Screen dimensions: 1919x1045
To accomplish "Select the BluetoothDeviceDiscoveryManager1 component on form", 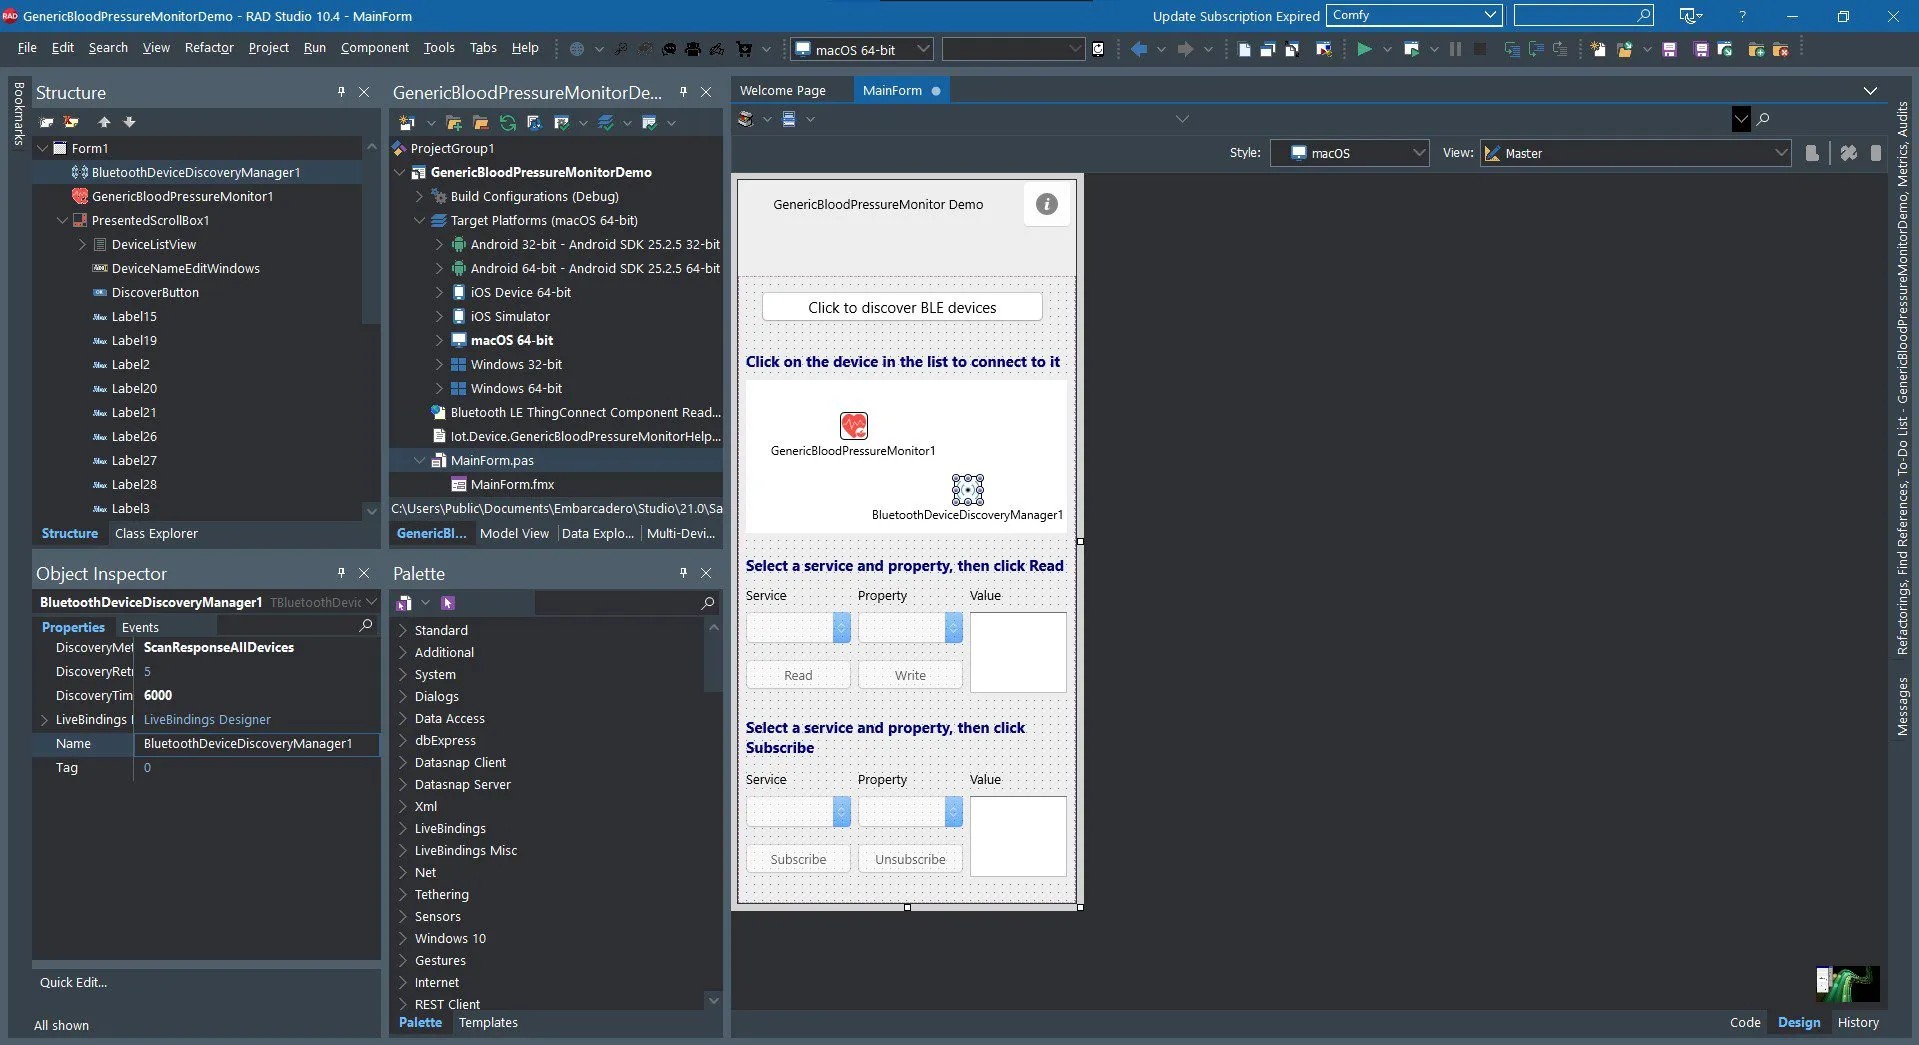I will 967,489.
